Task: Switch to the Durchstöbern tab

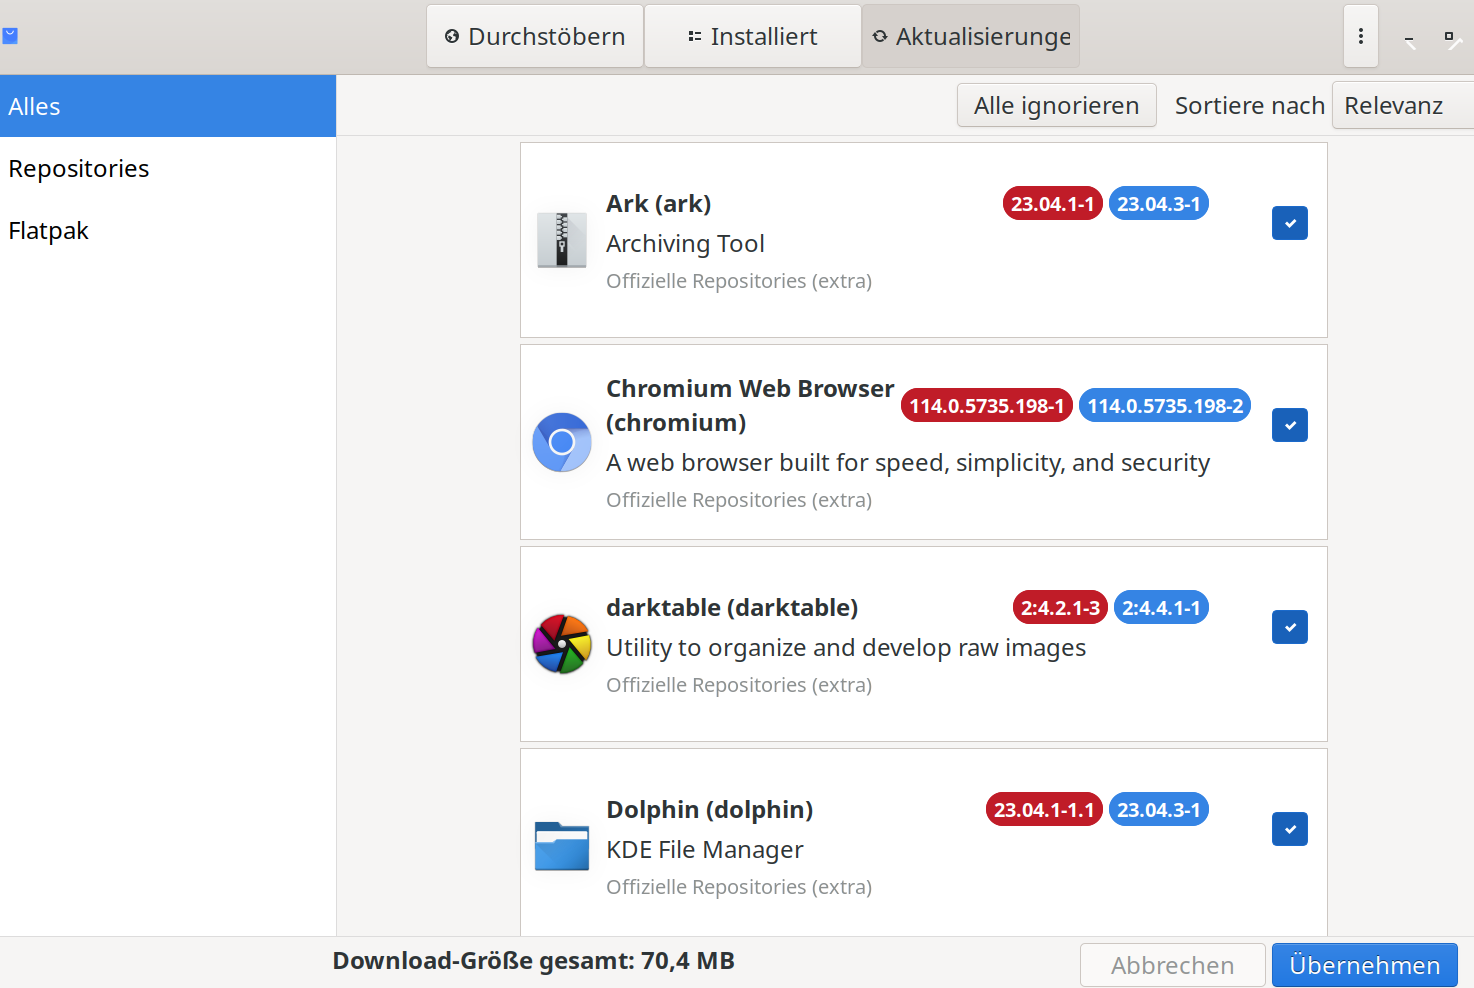Action: [x=535, y=36]
